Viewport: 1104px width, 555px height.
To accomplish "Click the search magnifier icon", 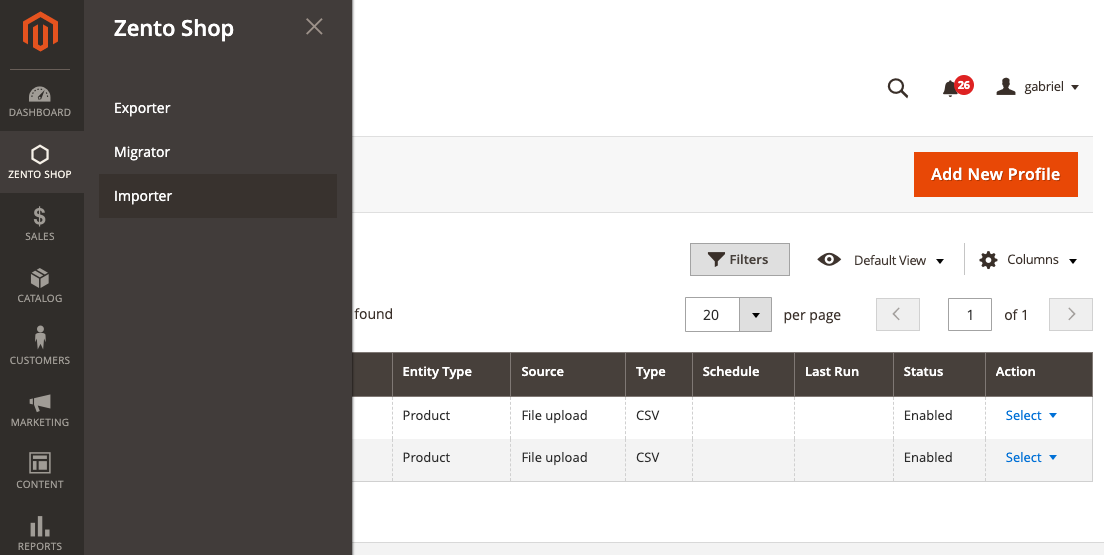I will (x=898, y=88).
